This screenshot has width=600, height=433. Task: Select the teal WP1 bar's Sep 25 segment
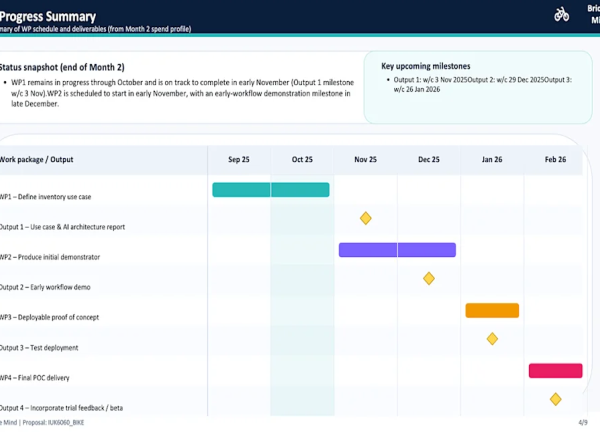[x=241, y=189]
